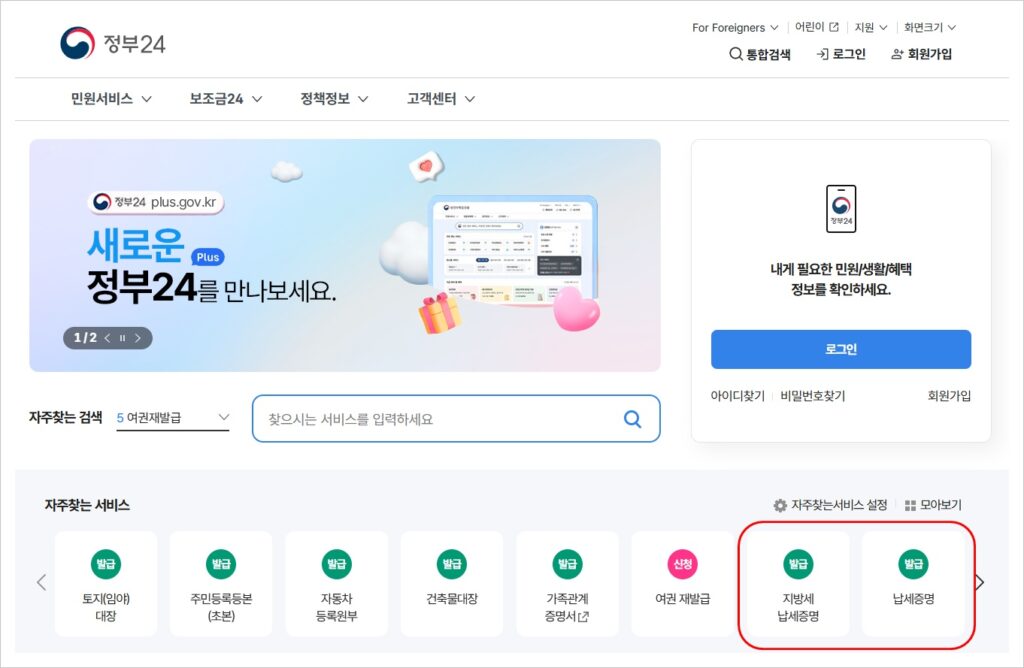This screenshot has width=1024, height=668.
Task: Open 자동차 등록원부 service card
Action: [x=336, y=583]
